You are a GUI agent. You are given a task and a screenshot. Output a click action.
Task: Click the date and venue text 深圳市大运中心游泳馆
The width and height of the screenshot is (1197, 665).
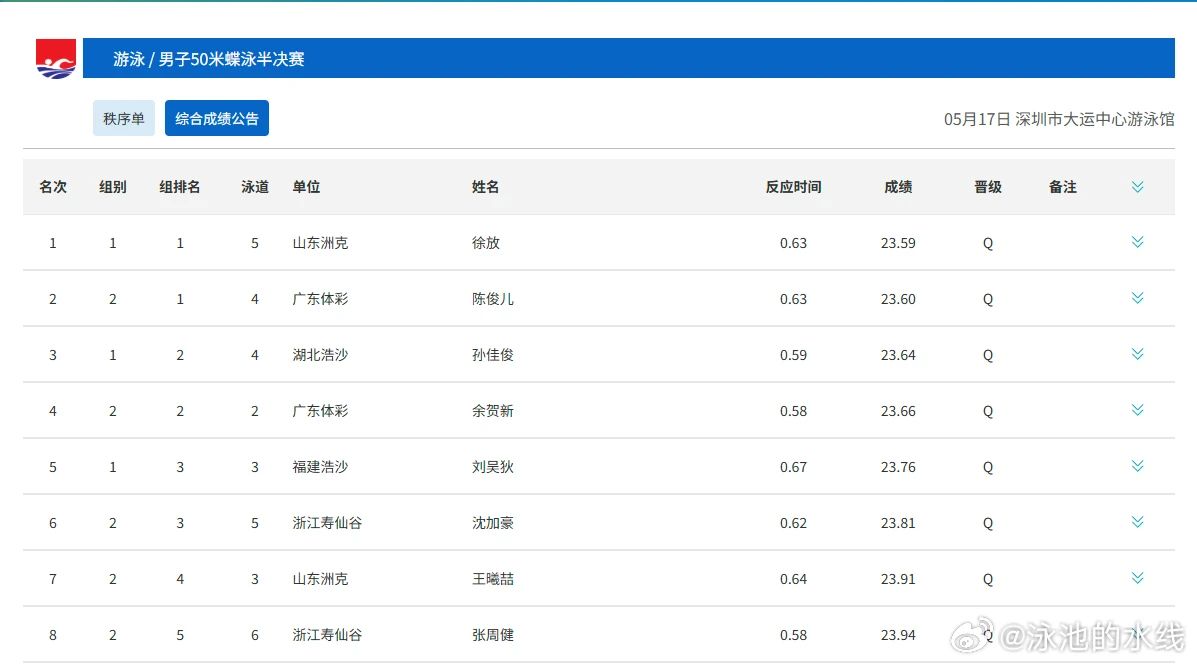point(1095,119)
